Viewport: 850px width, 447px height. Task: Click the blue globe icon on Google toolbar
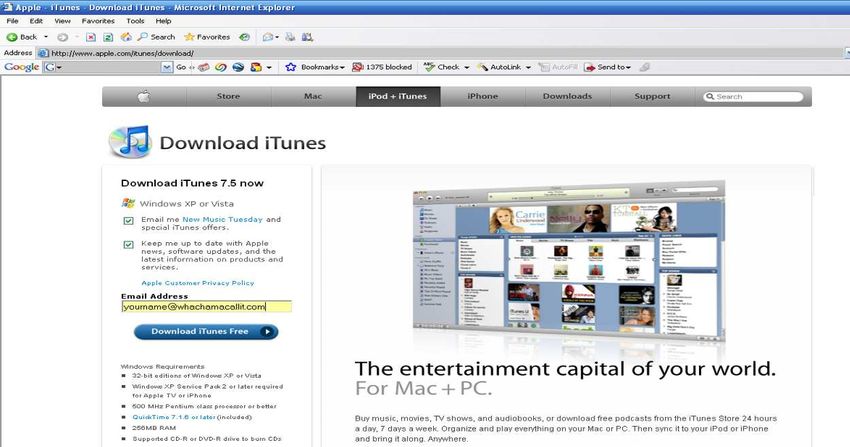[238, 67]
